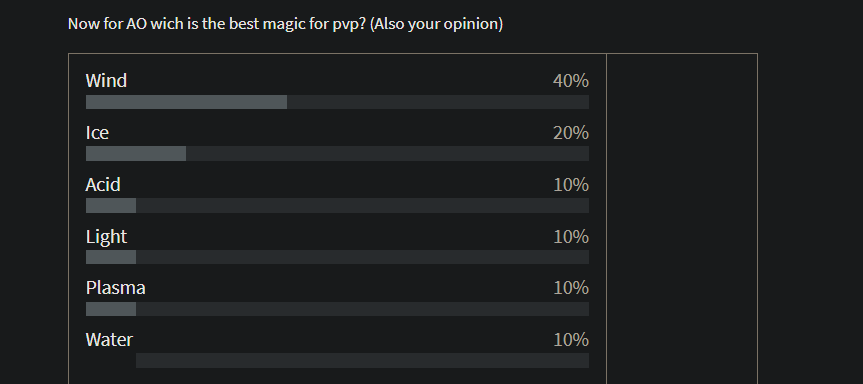The height and width of the screenshot is (384, 863).
Task: Click the poll question text
Action: 285,24
